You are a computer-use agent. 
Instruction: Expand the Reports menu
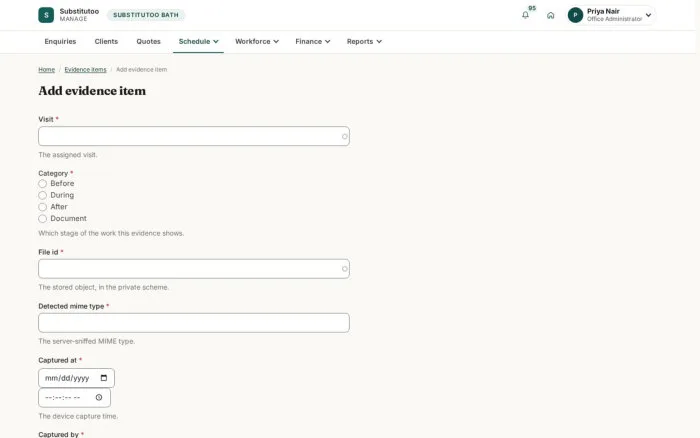364,41
